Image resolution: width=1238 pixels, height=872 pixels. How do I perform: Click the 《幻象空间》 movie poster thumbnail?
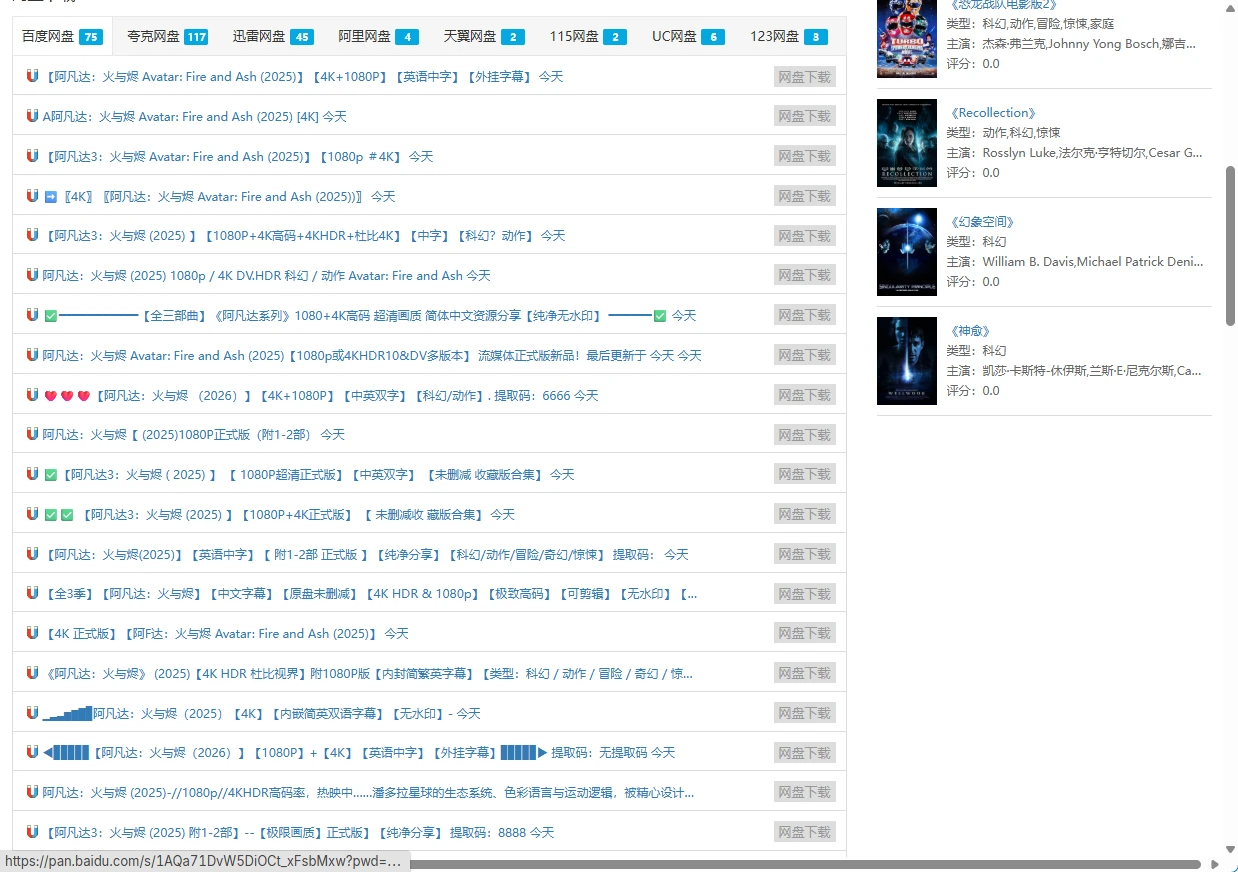coord(906,252)
